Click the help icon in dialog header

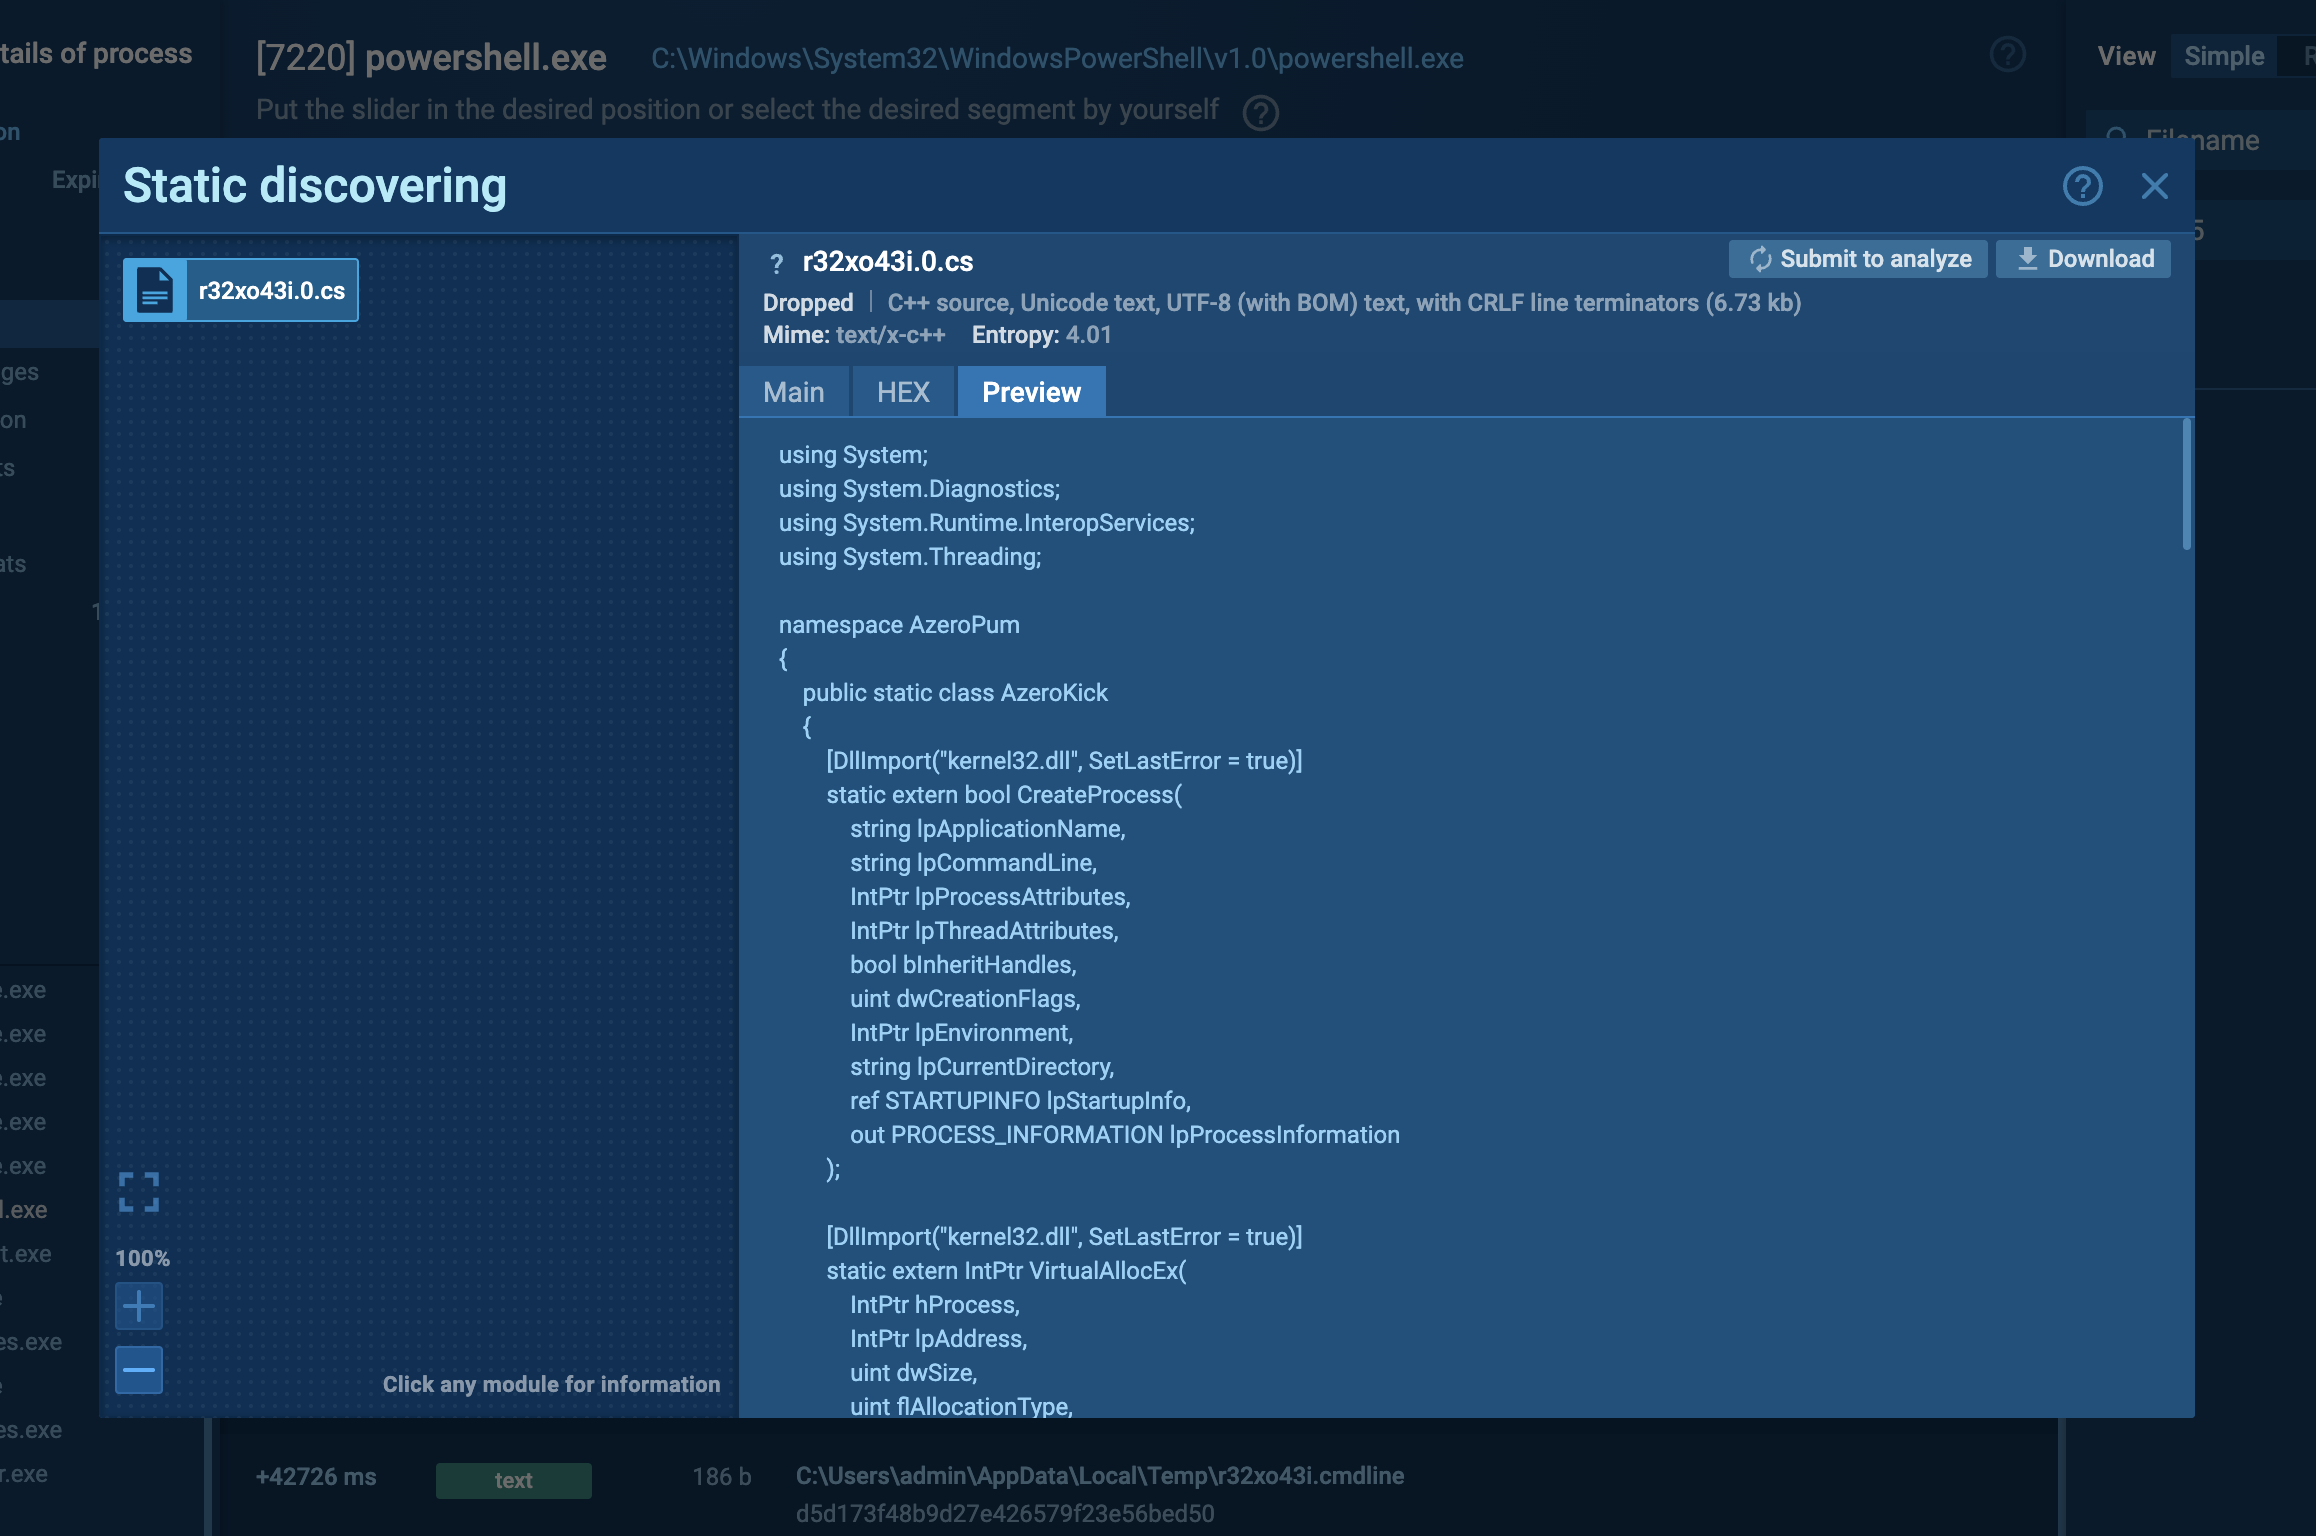(x=2082, y=186)
